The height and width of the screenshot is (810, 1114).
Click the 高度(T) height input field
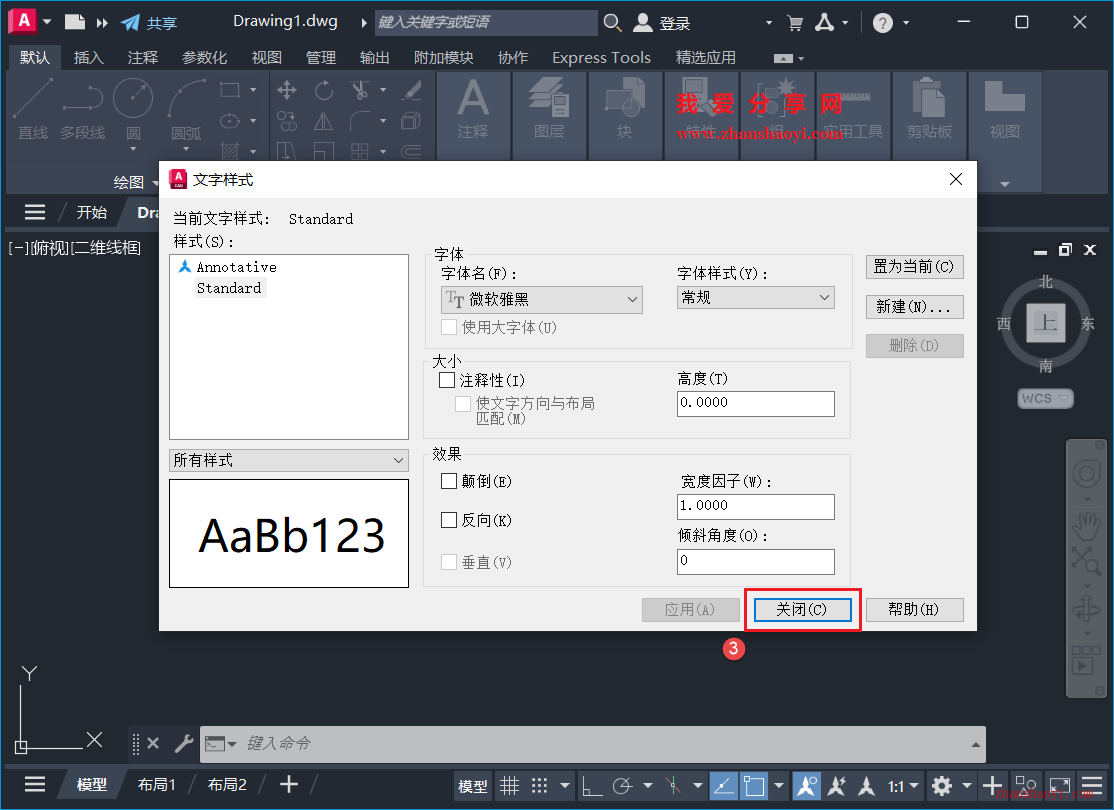(756, 403)
